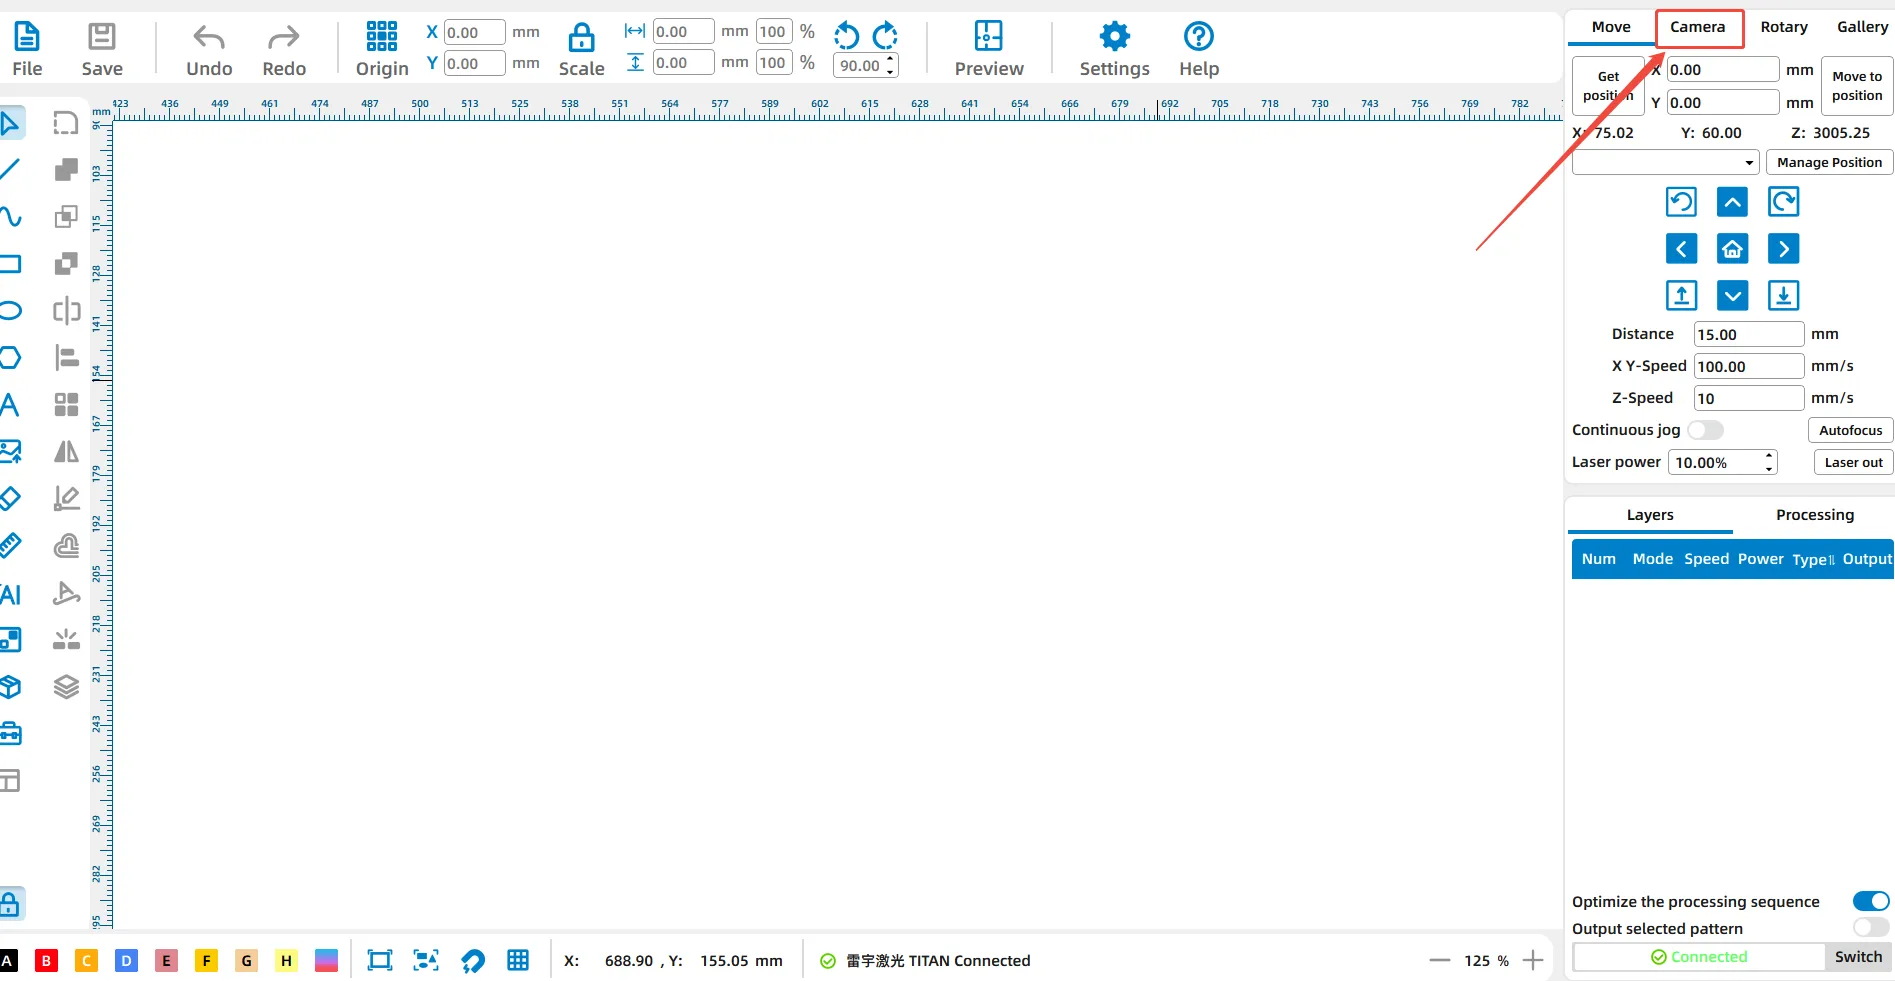Click the Home icon in jog controls
The image size is (1895, 981).
[1732, 249]
